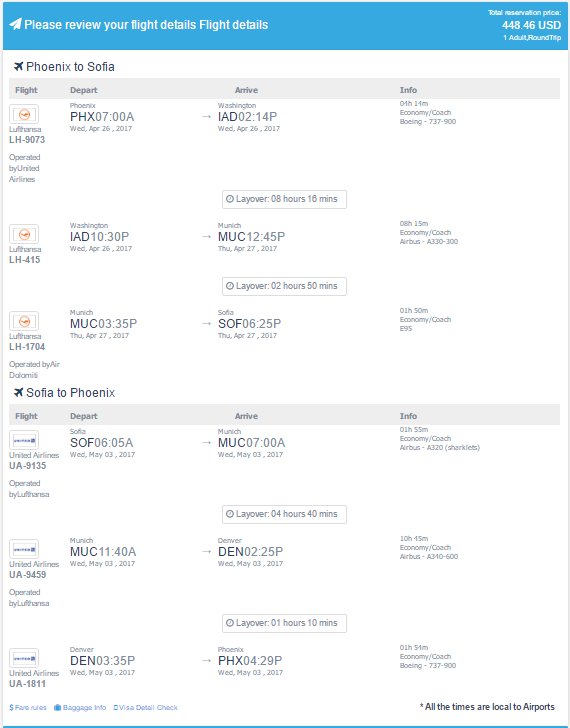Click flight number LH-415

tap(25, 260)
